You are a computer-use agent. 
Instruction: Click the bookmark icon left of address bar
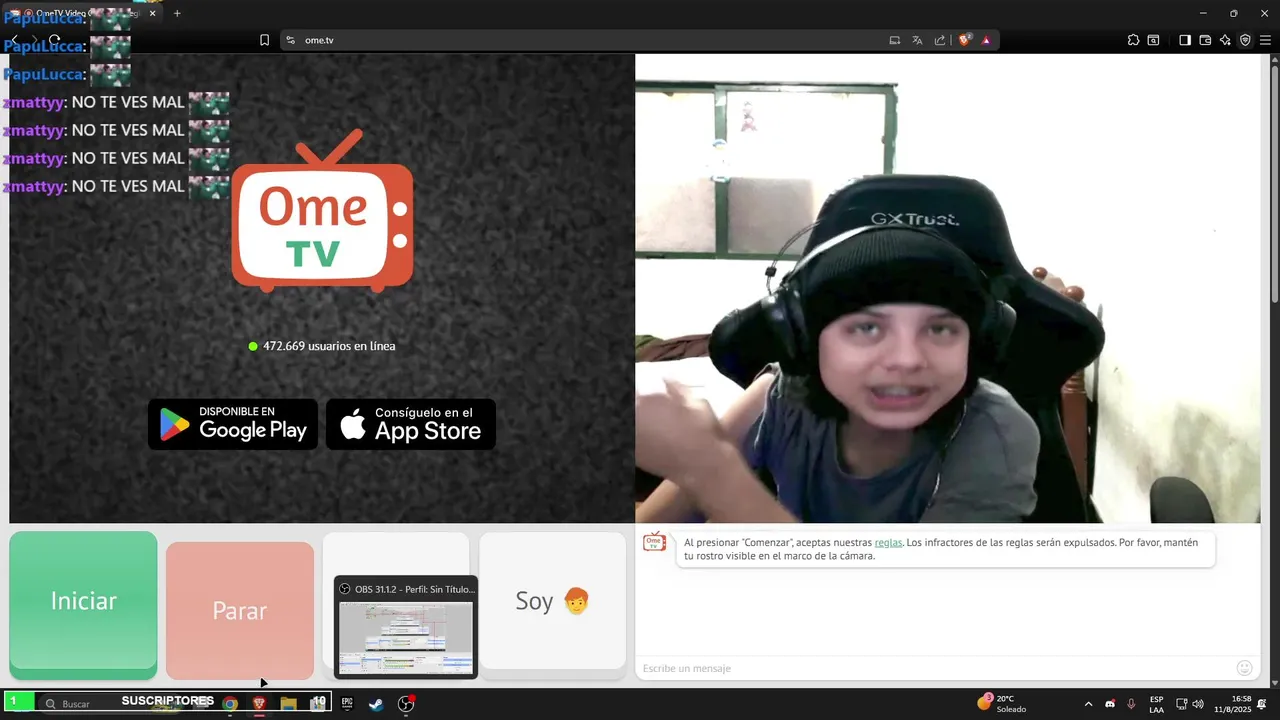coord(264,40)
